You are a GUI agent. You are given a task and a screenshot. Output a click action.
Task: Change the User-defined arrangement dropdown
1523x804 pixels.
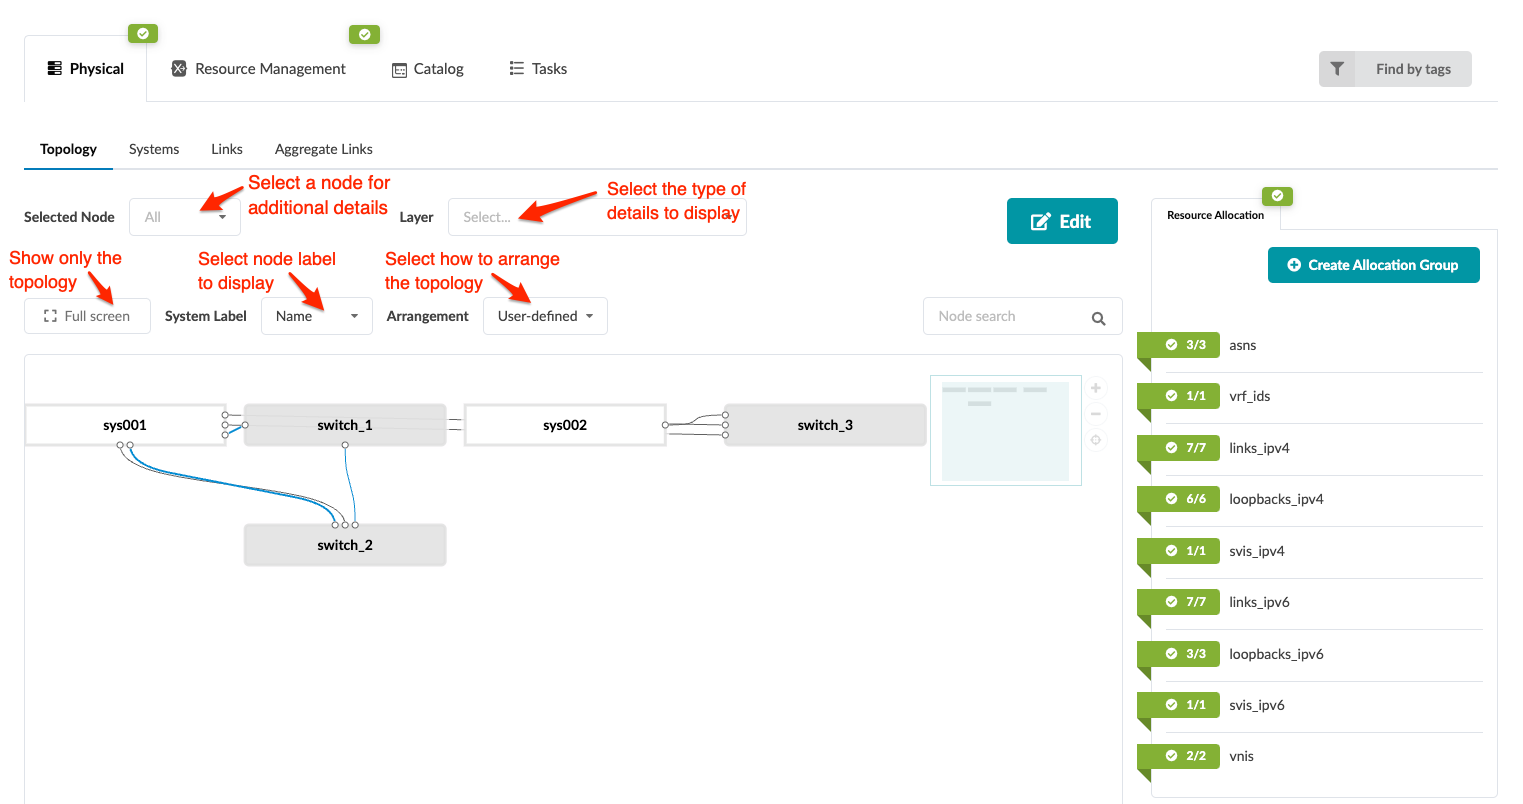(545, 316)
